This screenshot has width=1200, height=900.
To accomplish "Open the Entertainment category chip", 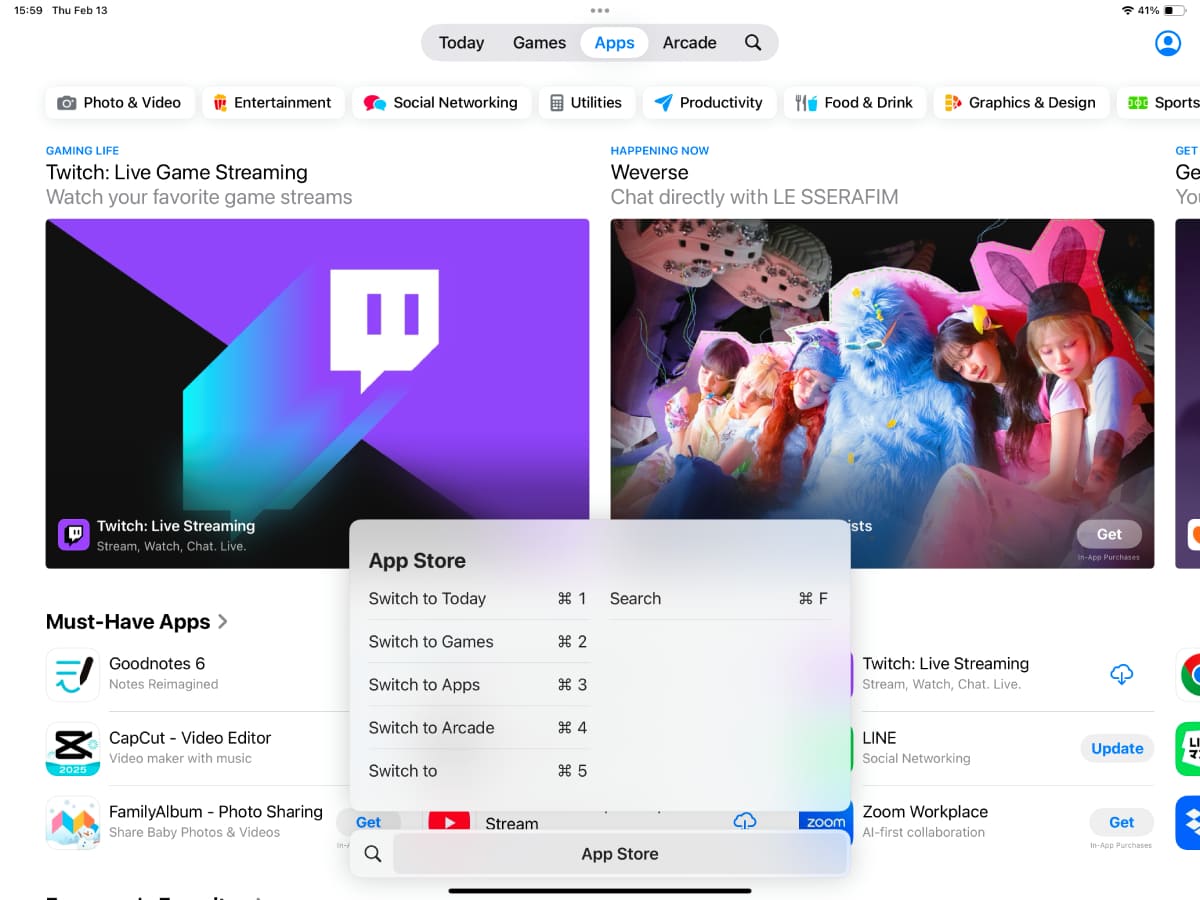I will pyautogui.click(x=273, y=102).
